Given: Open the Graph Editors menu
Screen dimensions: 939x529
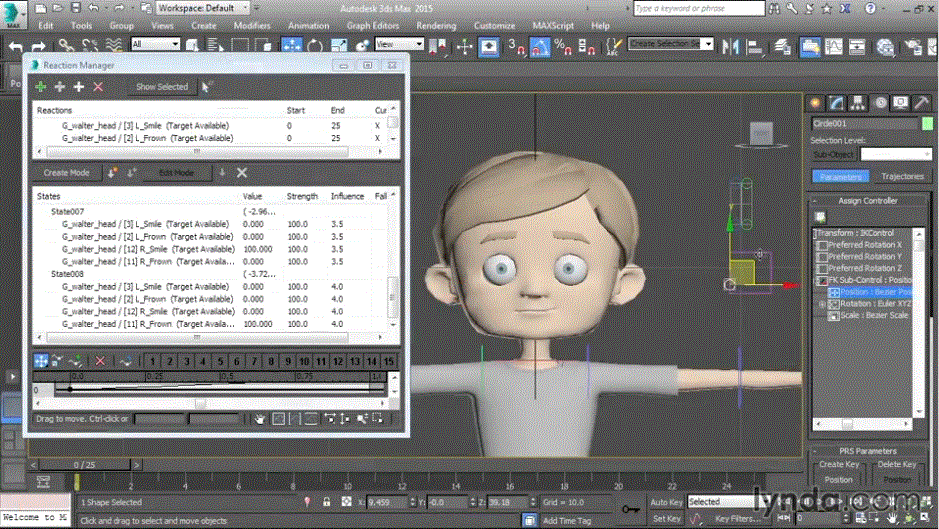Looking at the screenshot, I should 372,26.
